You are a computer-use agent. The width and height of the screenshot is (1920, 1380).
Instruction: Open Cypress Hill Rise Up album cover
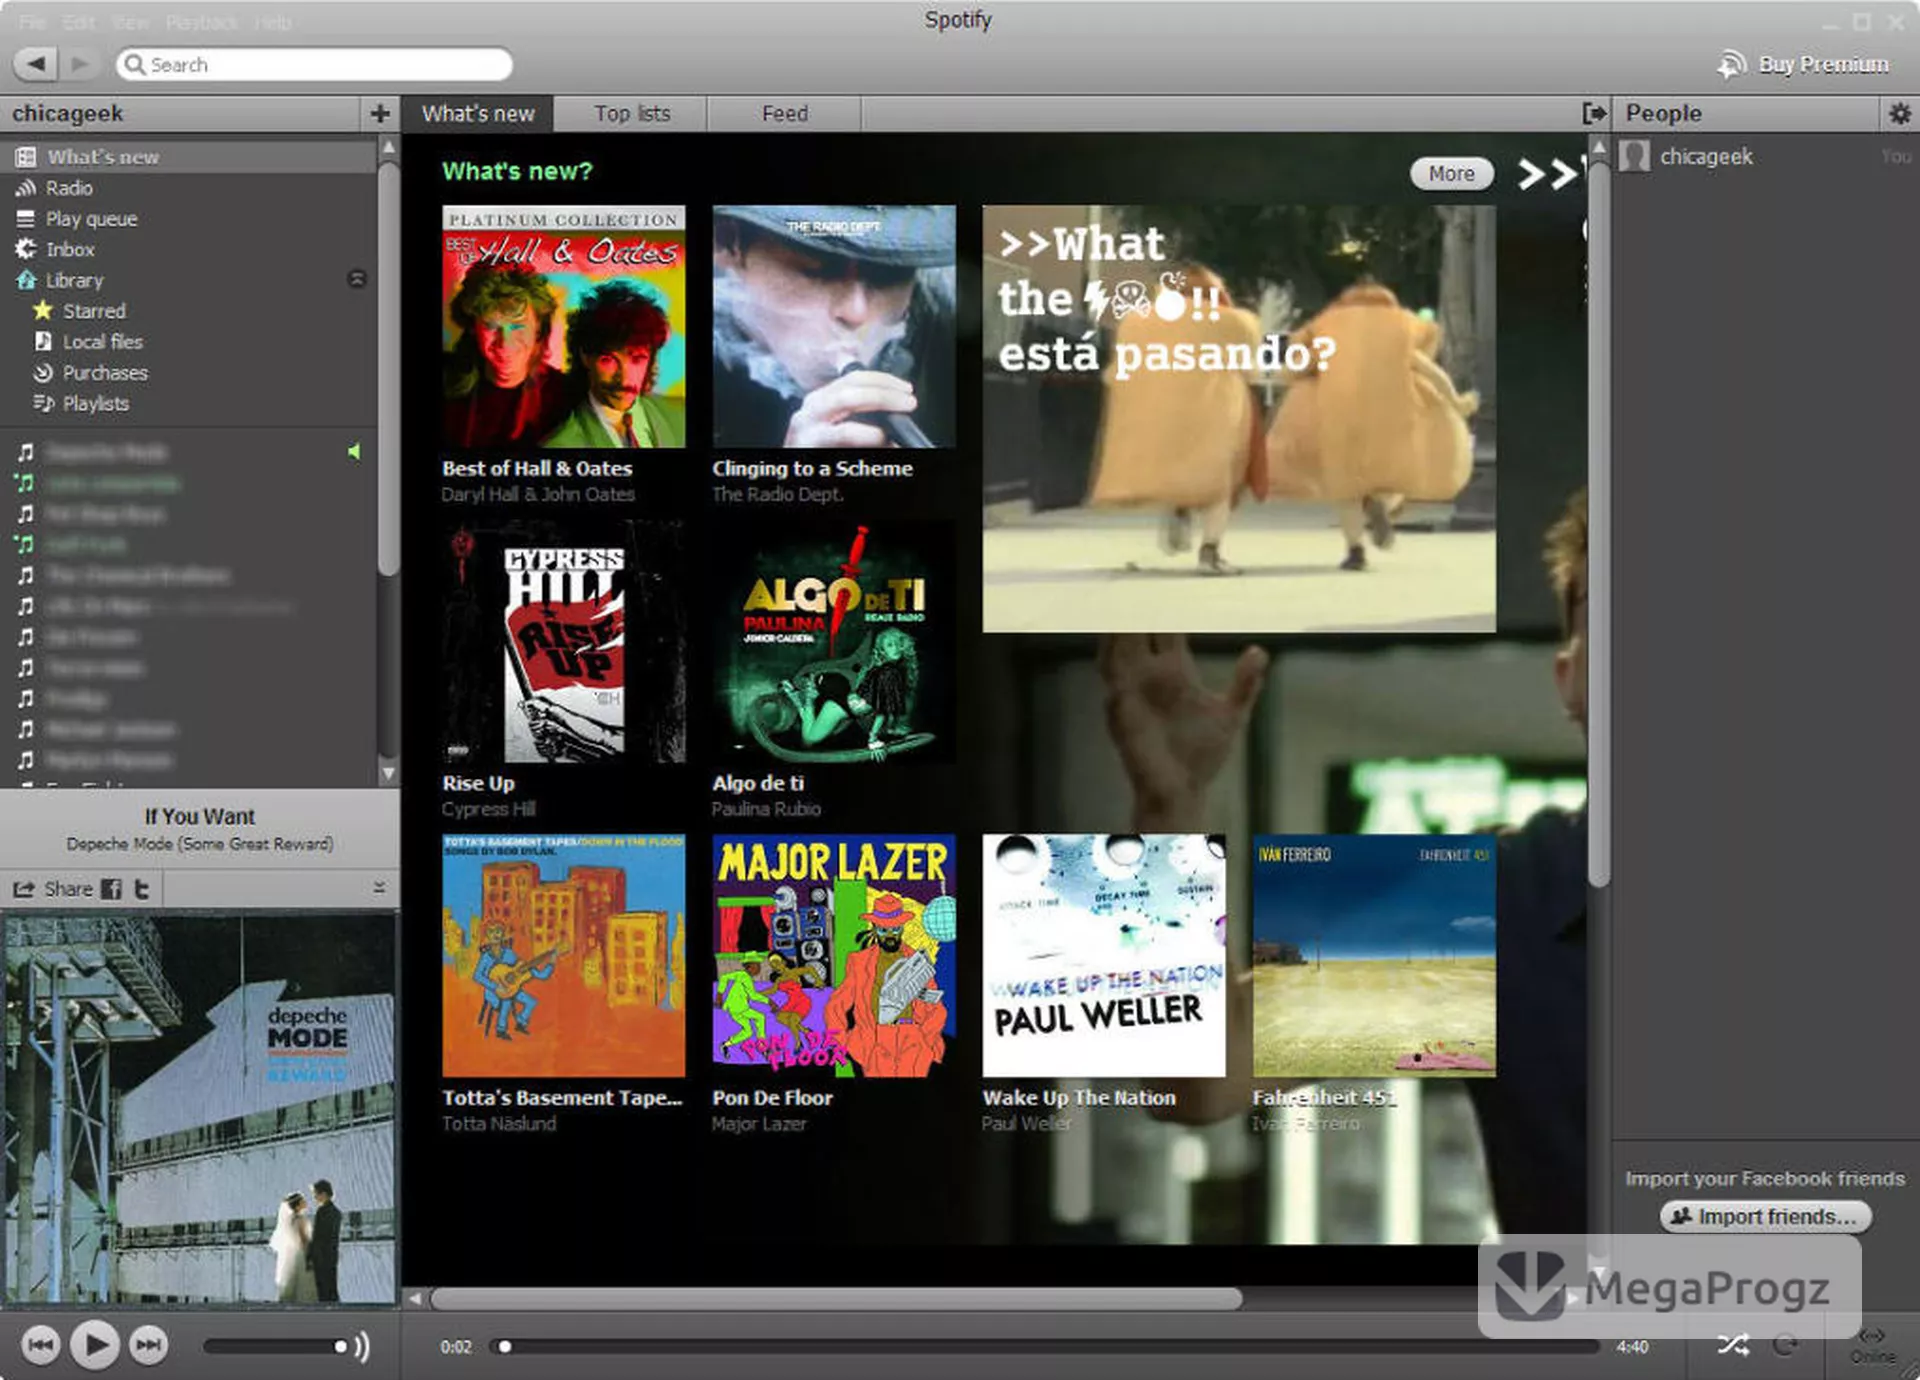tap(564, 641)
